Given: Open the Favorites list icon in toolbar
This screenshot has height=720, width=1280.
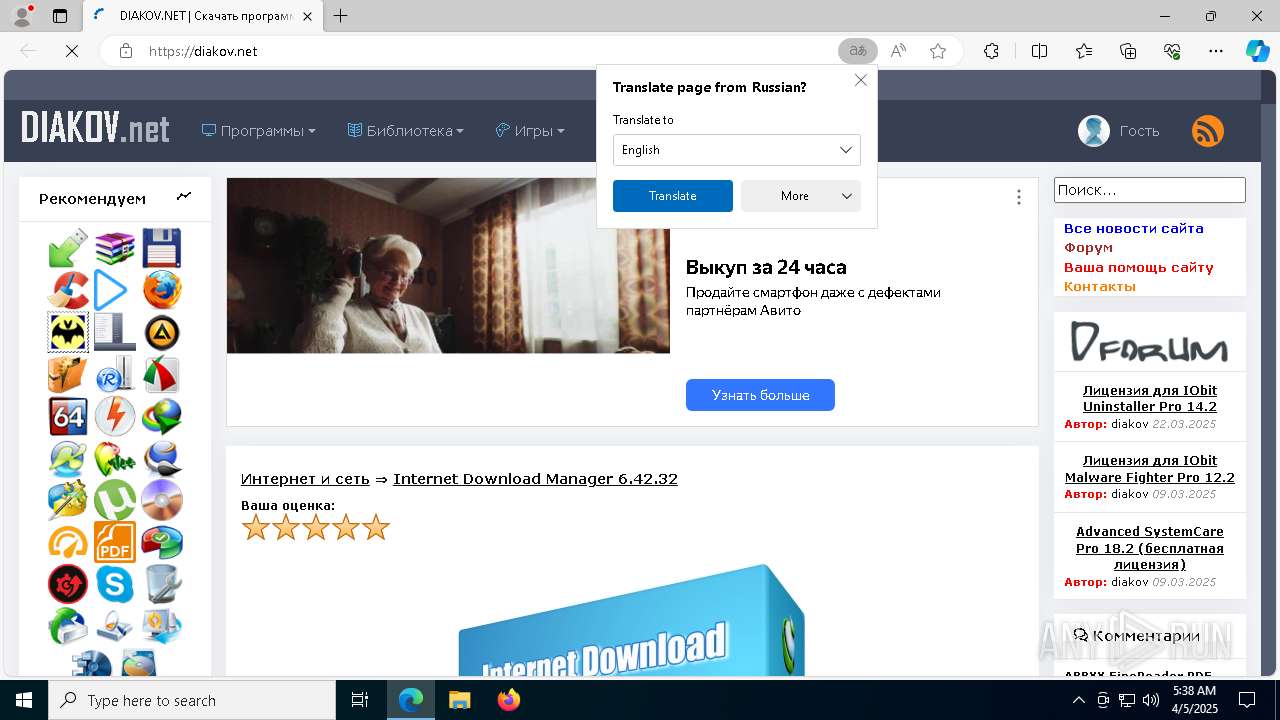Looking at the screenshot, I should point(1084,51).
